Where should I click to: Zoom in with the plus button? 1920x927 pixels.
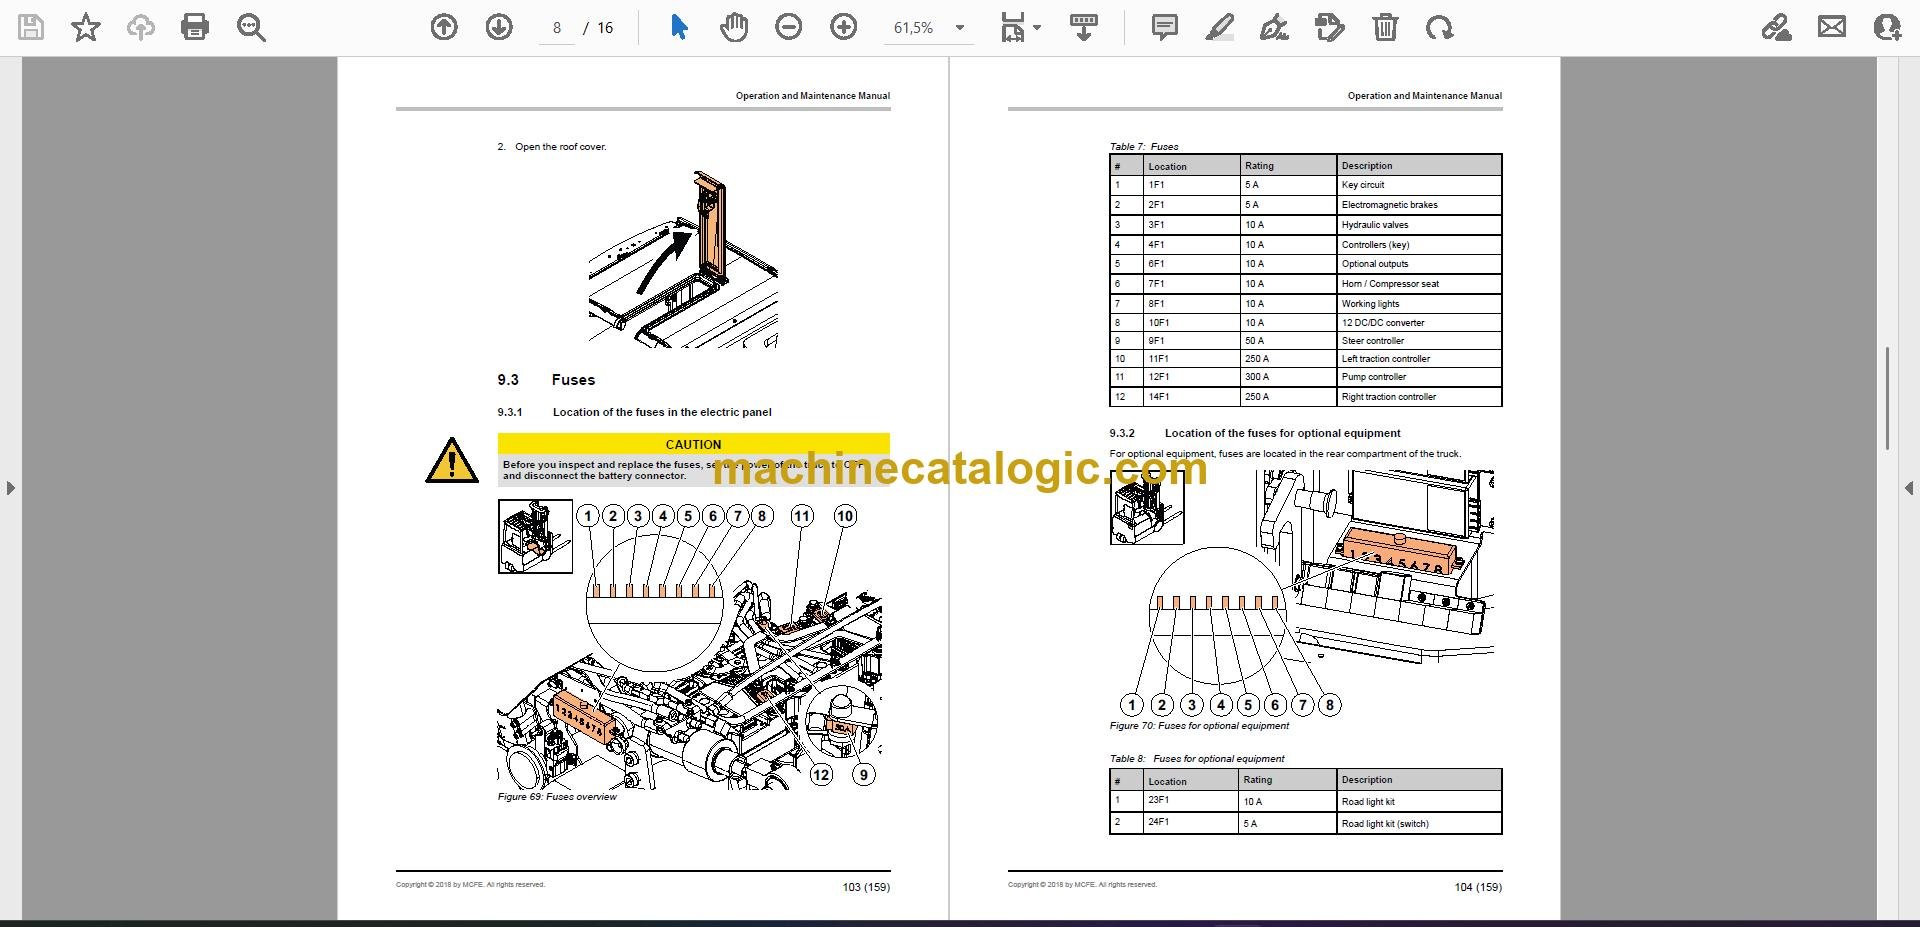pyautogui.click(x=844, y=28)
